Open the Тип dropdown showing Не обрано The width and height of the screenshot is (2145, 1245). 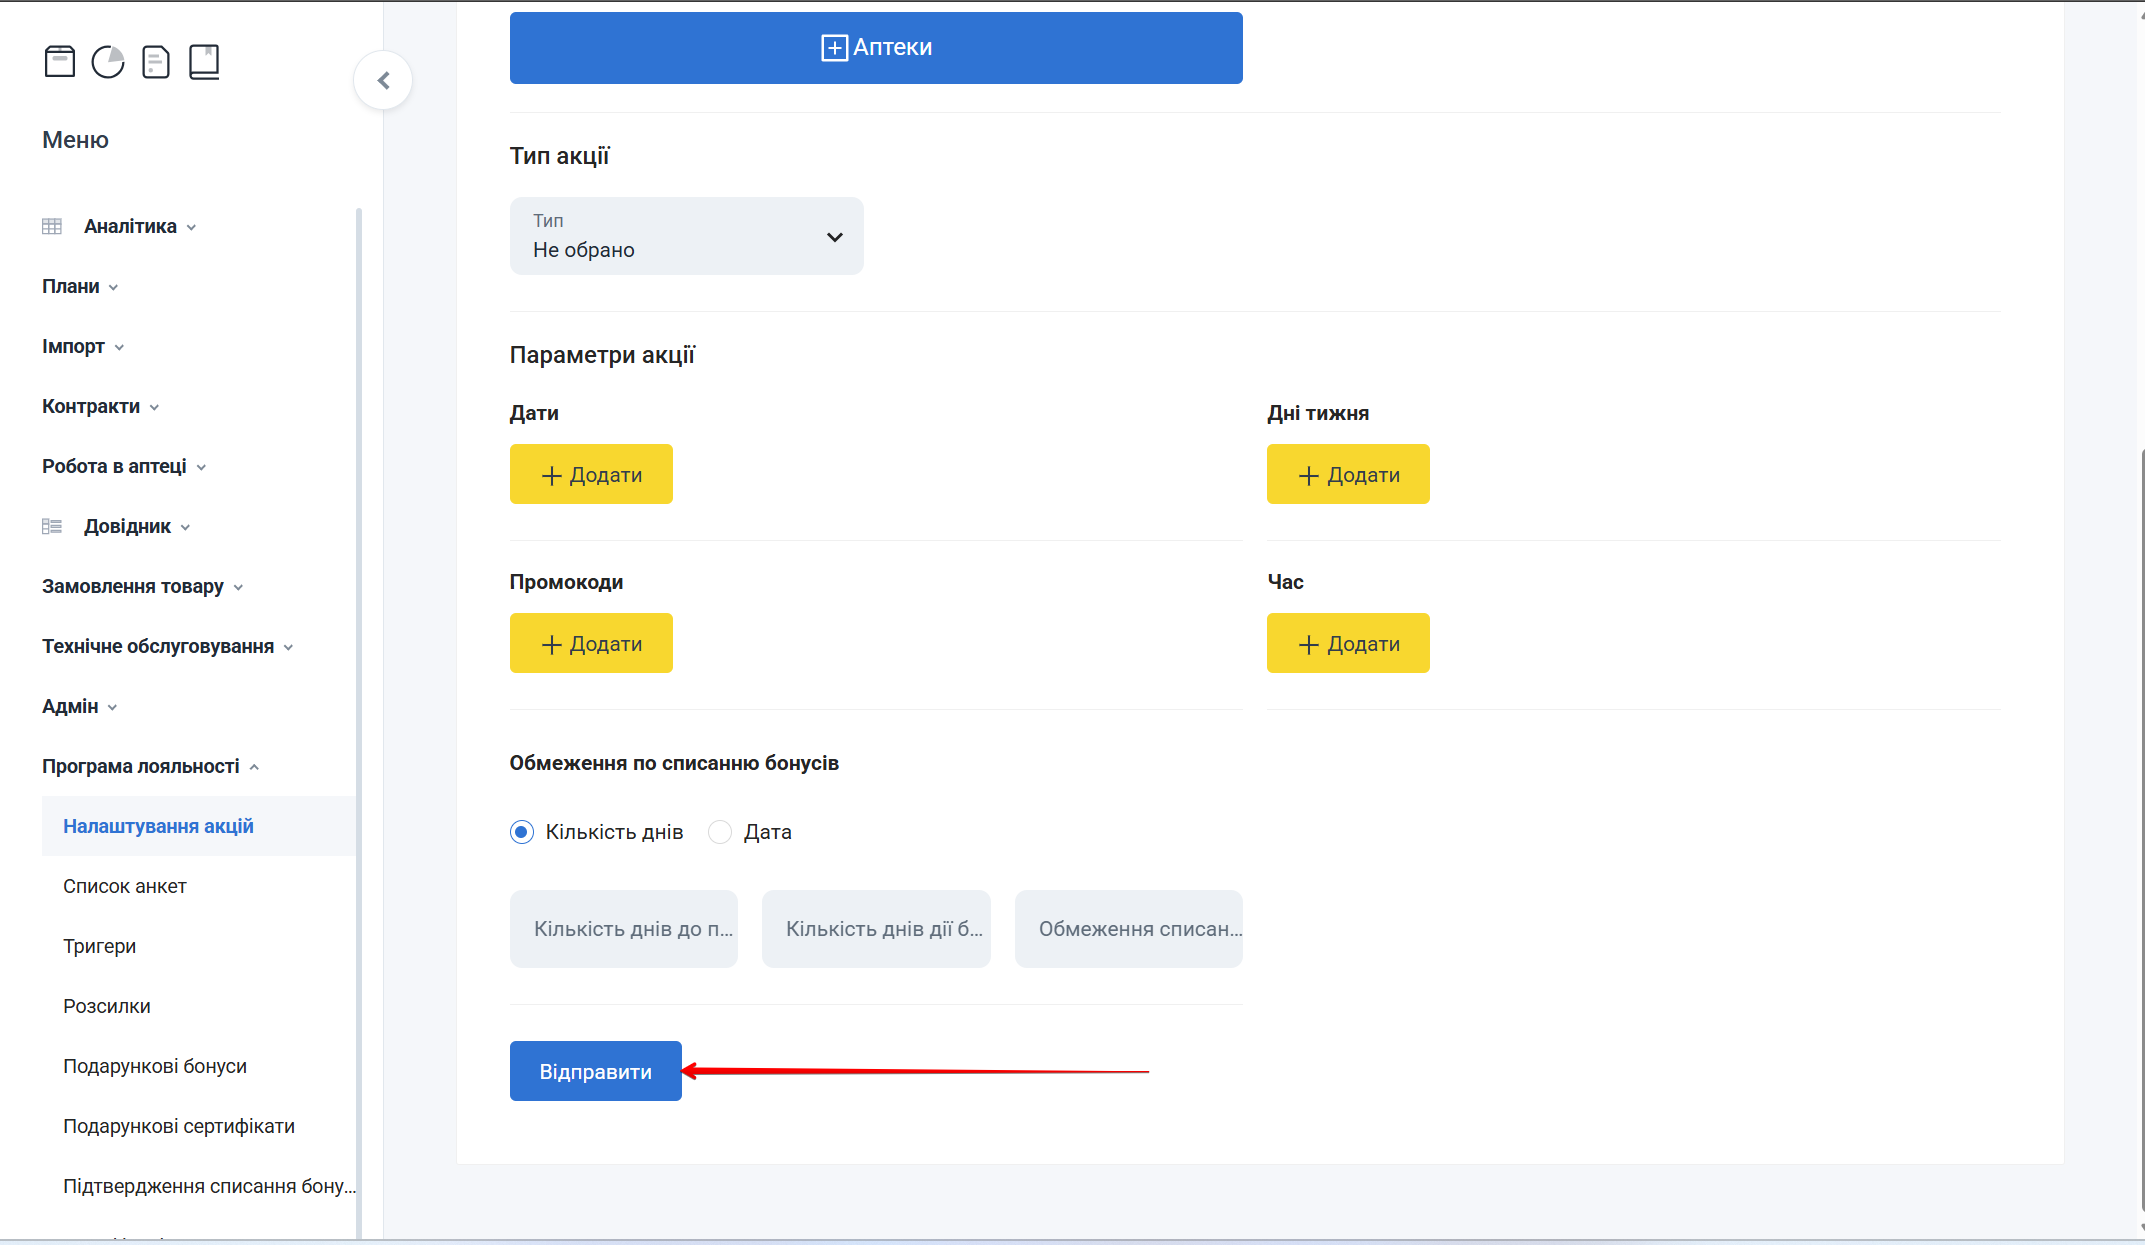click(x=686, y=236)
